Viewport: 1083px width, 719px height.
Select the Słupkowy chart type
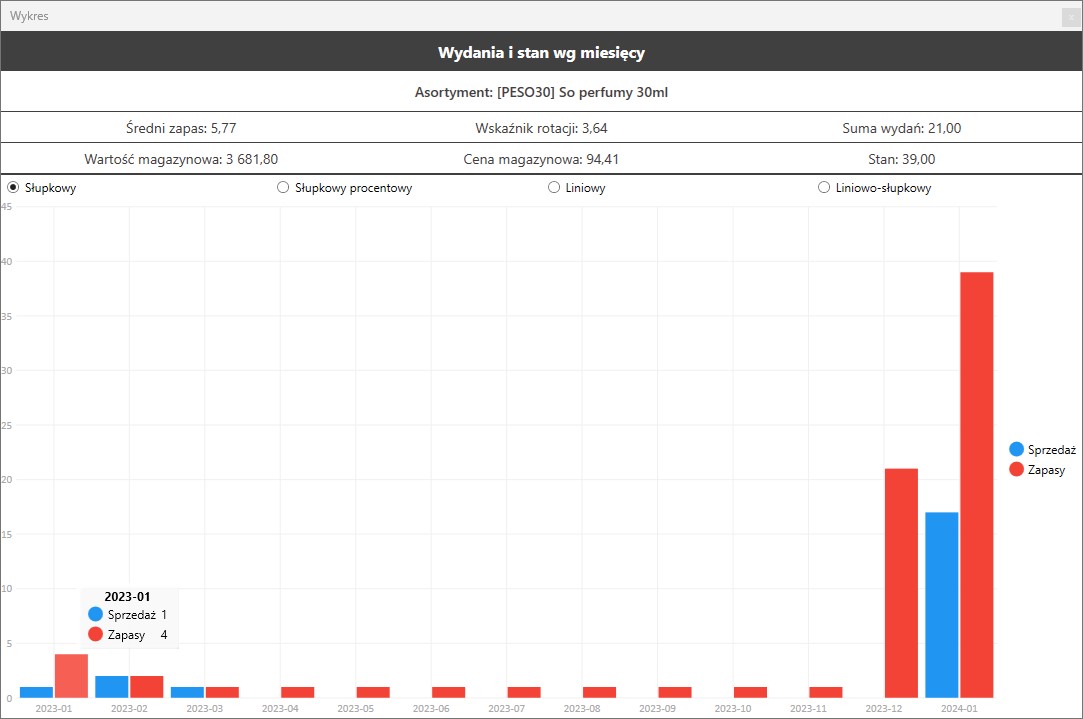[x=13, y=187]
